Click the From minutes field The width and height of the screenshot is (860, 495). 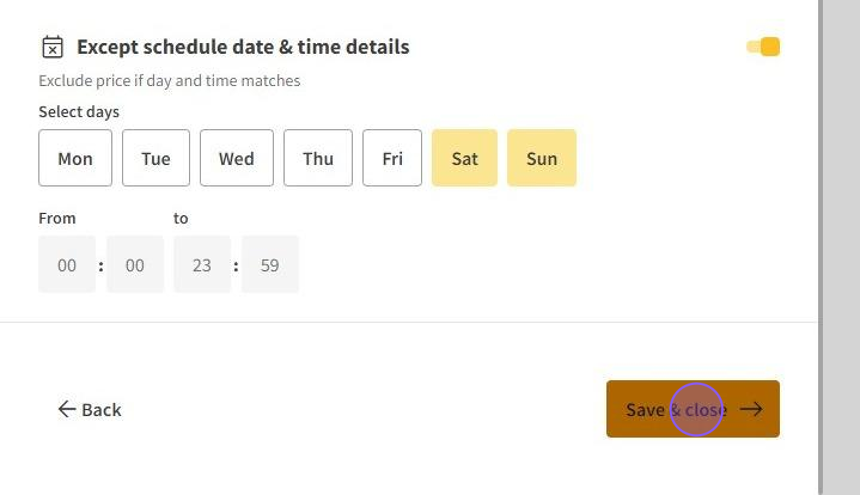tap(135, 265)
